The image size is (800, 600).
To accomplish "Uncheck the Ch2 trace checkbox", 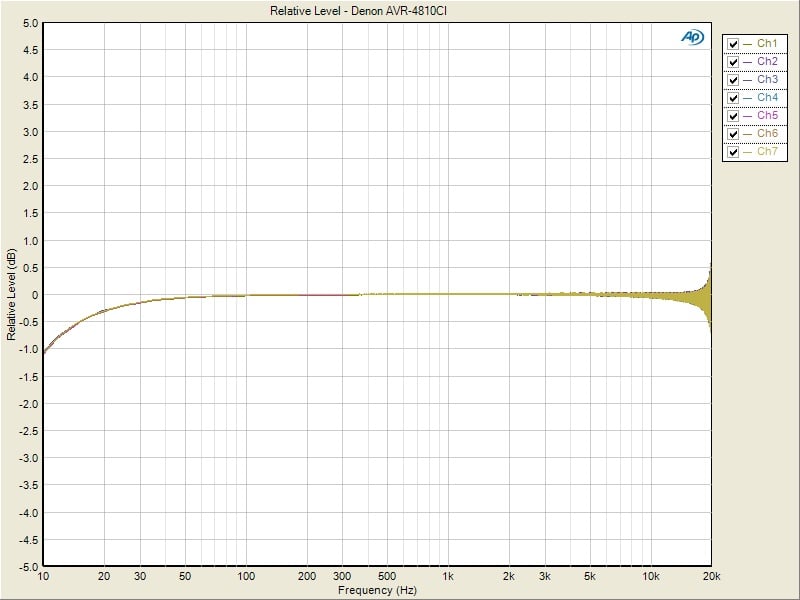I will [x=734, y=62].
